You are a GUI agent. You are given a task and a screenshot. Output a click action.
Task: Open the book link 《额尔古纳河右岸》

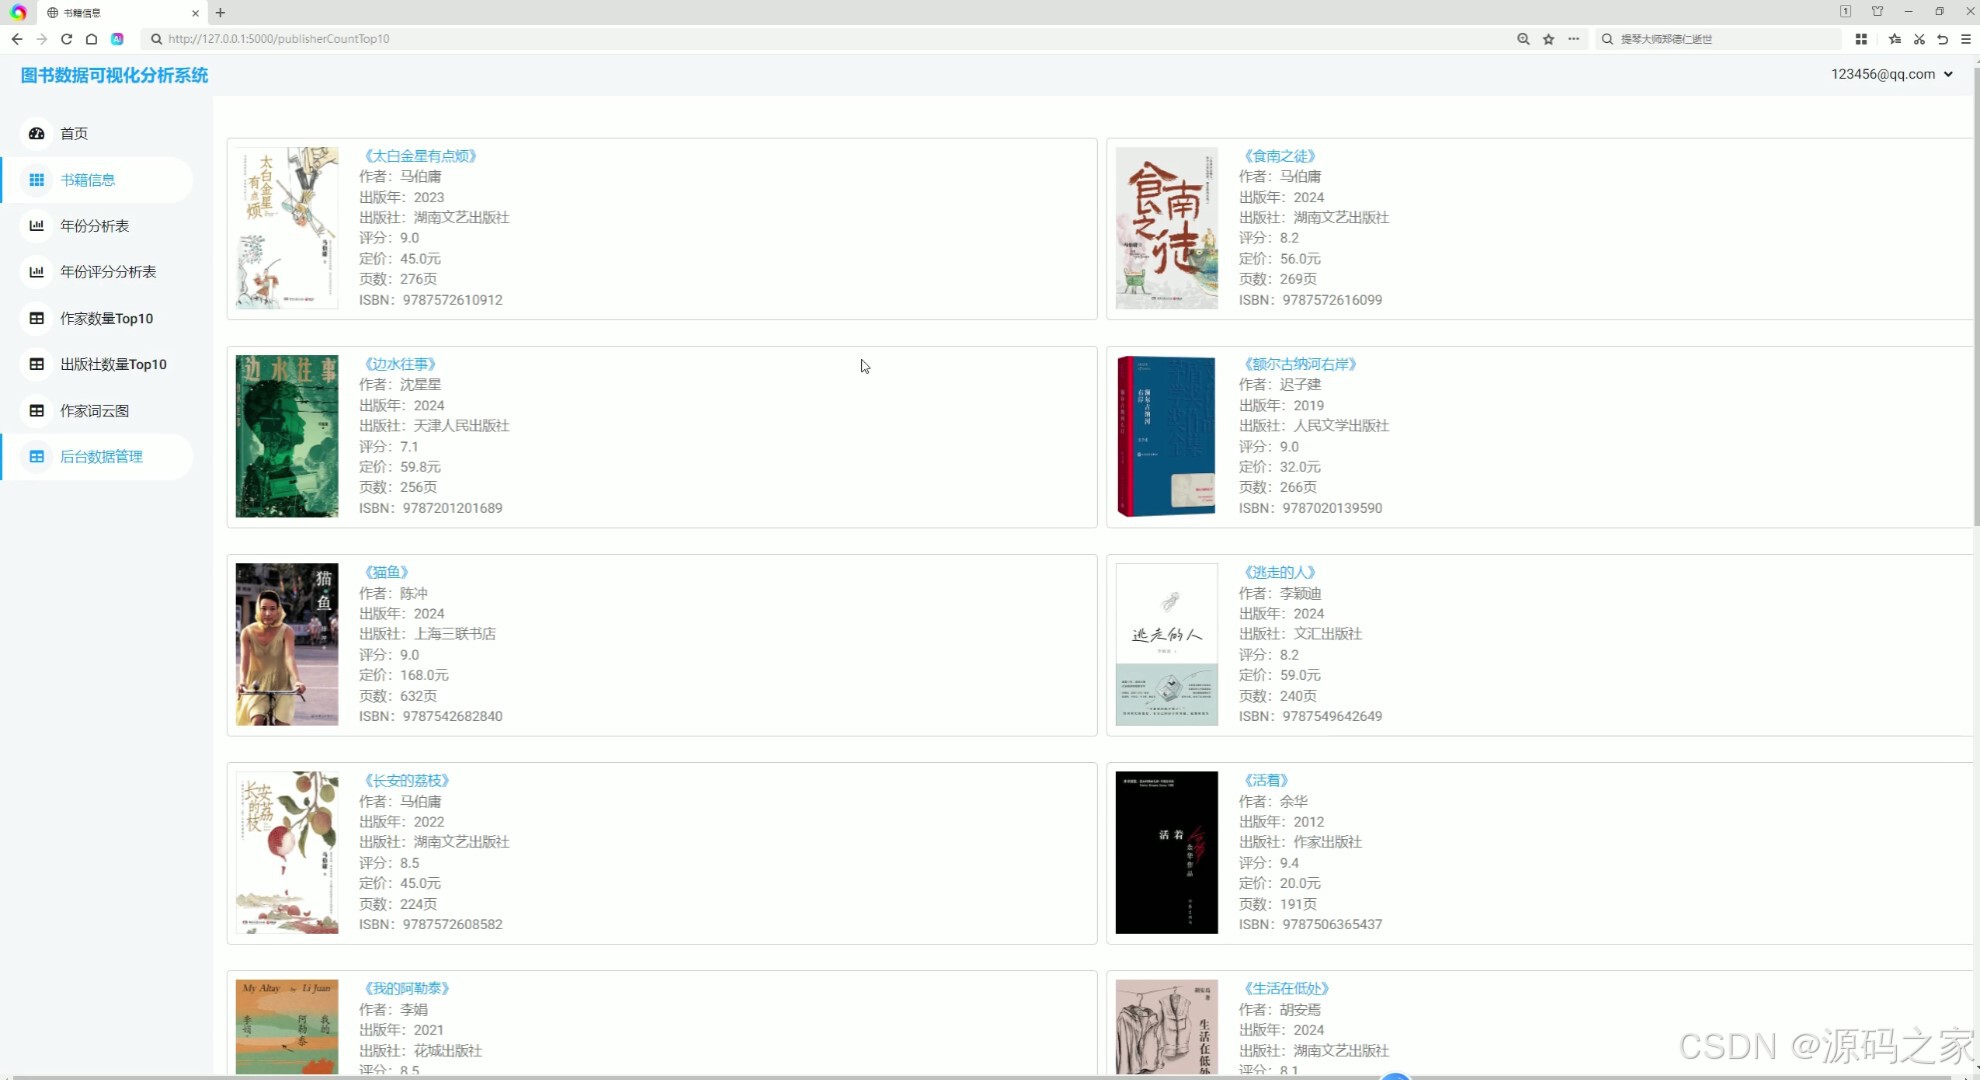[1300, 364]
